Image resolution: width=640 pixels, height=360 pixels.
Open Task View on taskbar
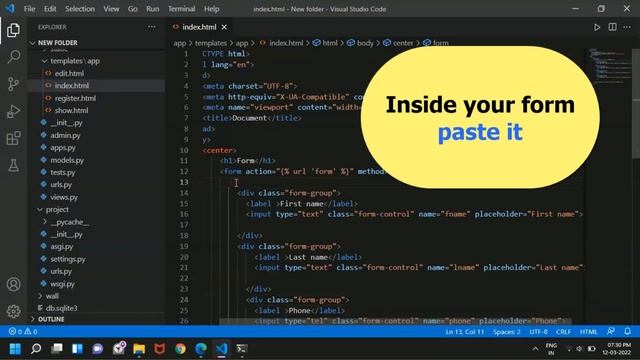click(x=57, y=349)
